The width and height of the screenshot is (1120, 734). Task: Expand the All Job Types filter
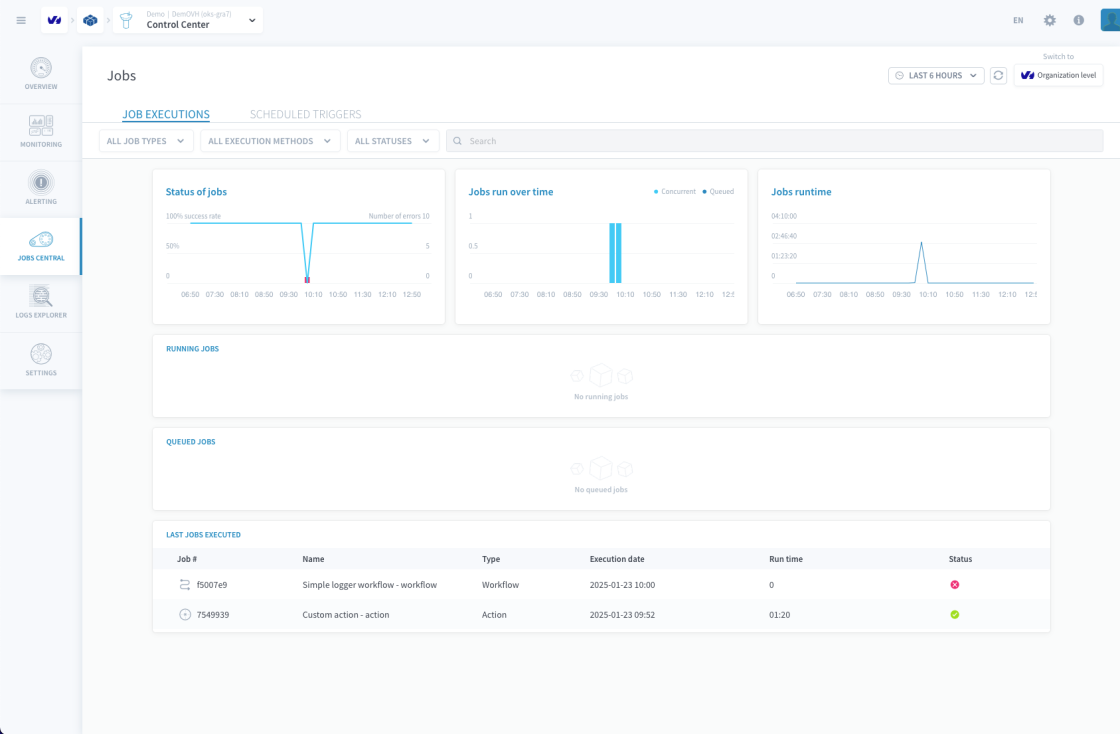[x=146, y=141]
